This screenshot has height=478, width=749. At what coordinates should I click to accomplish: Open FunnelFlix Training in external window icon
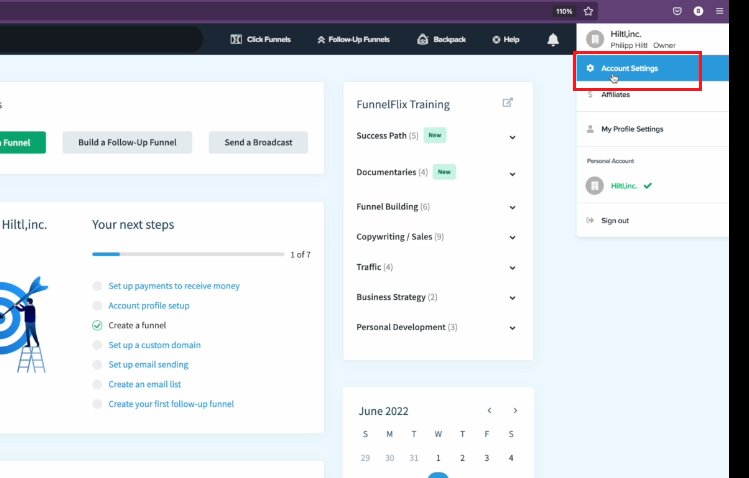pyautogui.click(x=507, y=103)
